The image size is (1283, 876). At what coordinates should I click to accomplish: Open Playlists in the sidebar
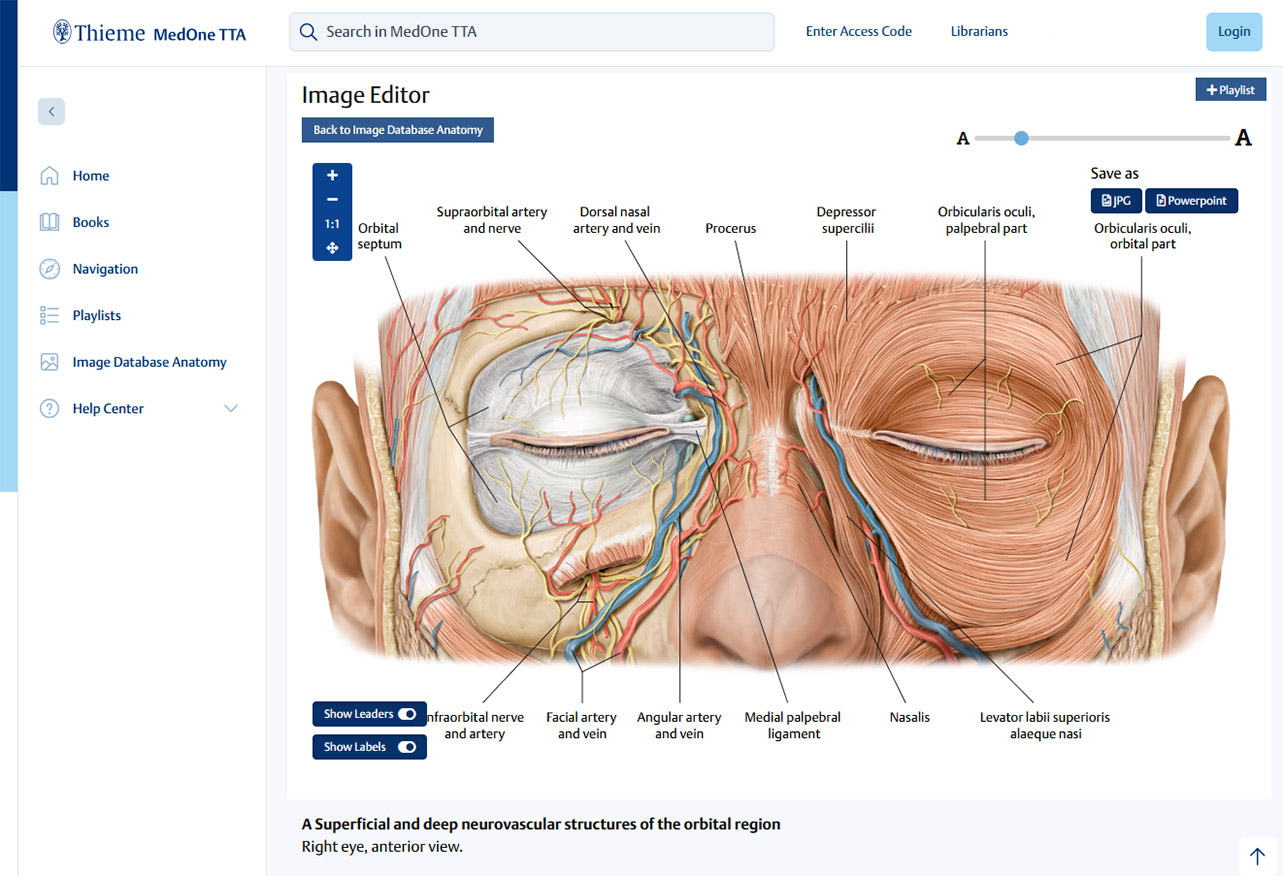pos(96,316)
